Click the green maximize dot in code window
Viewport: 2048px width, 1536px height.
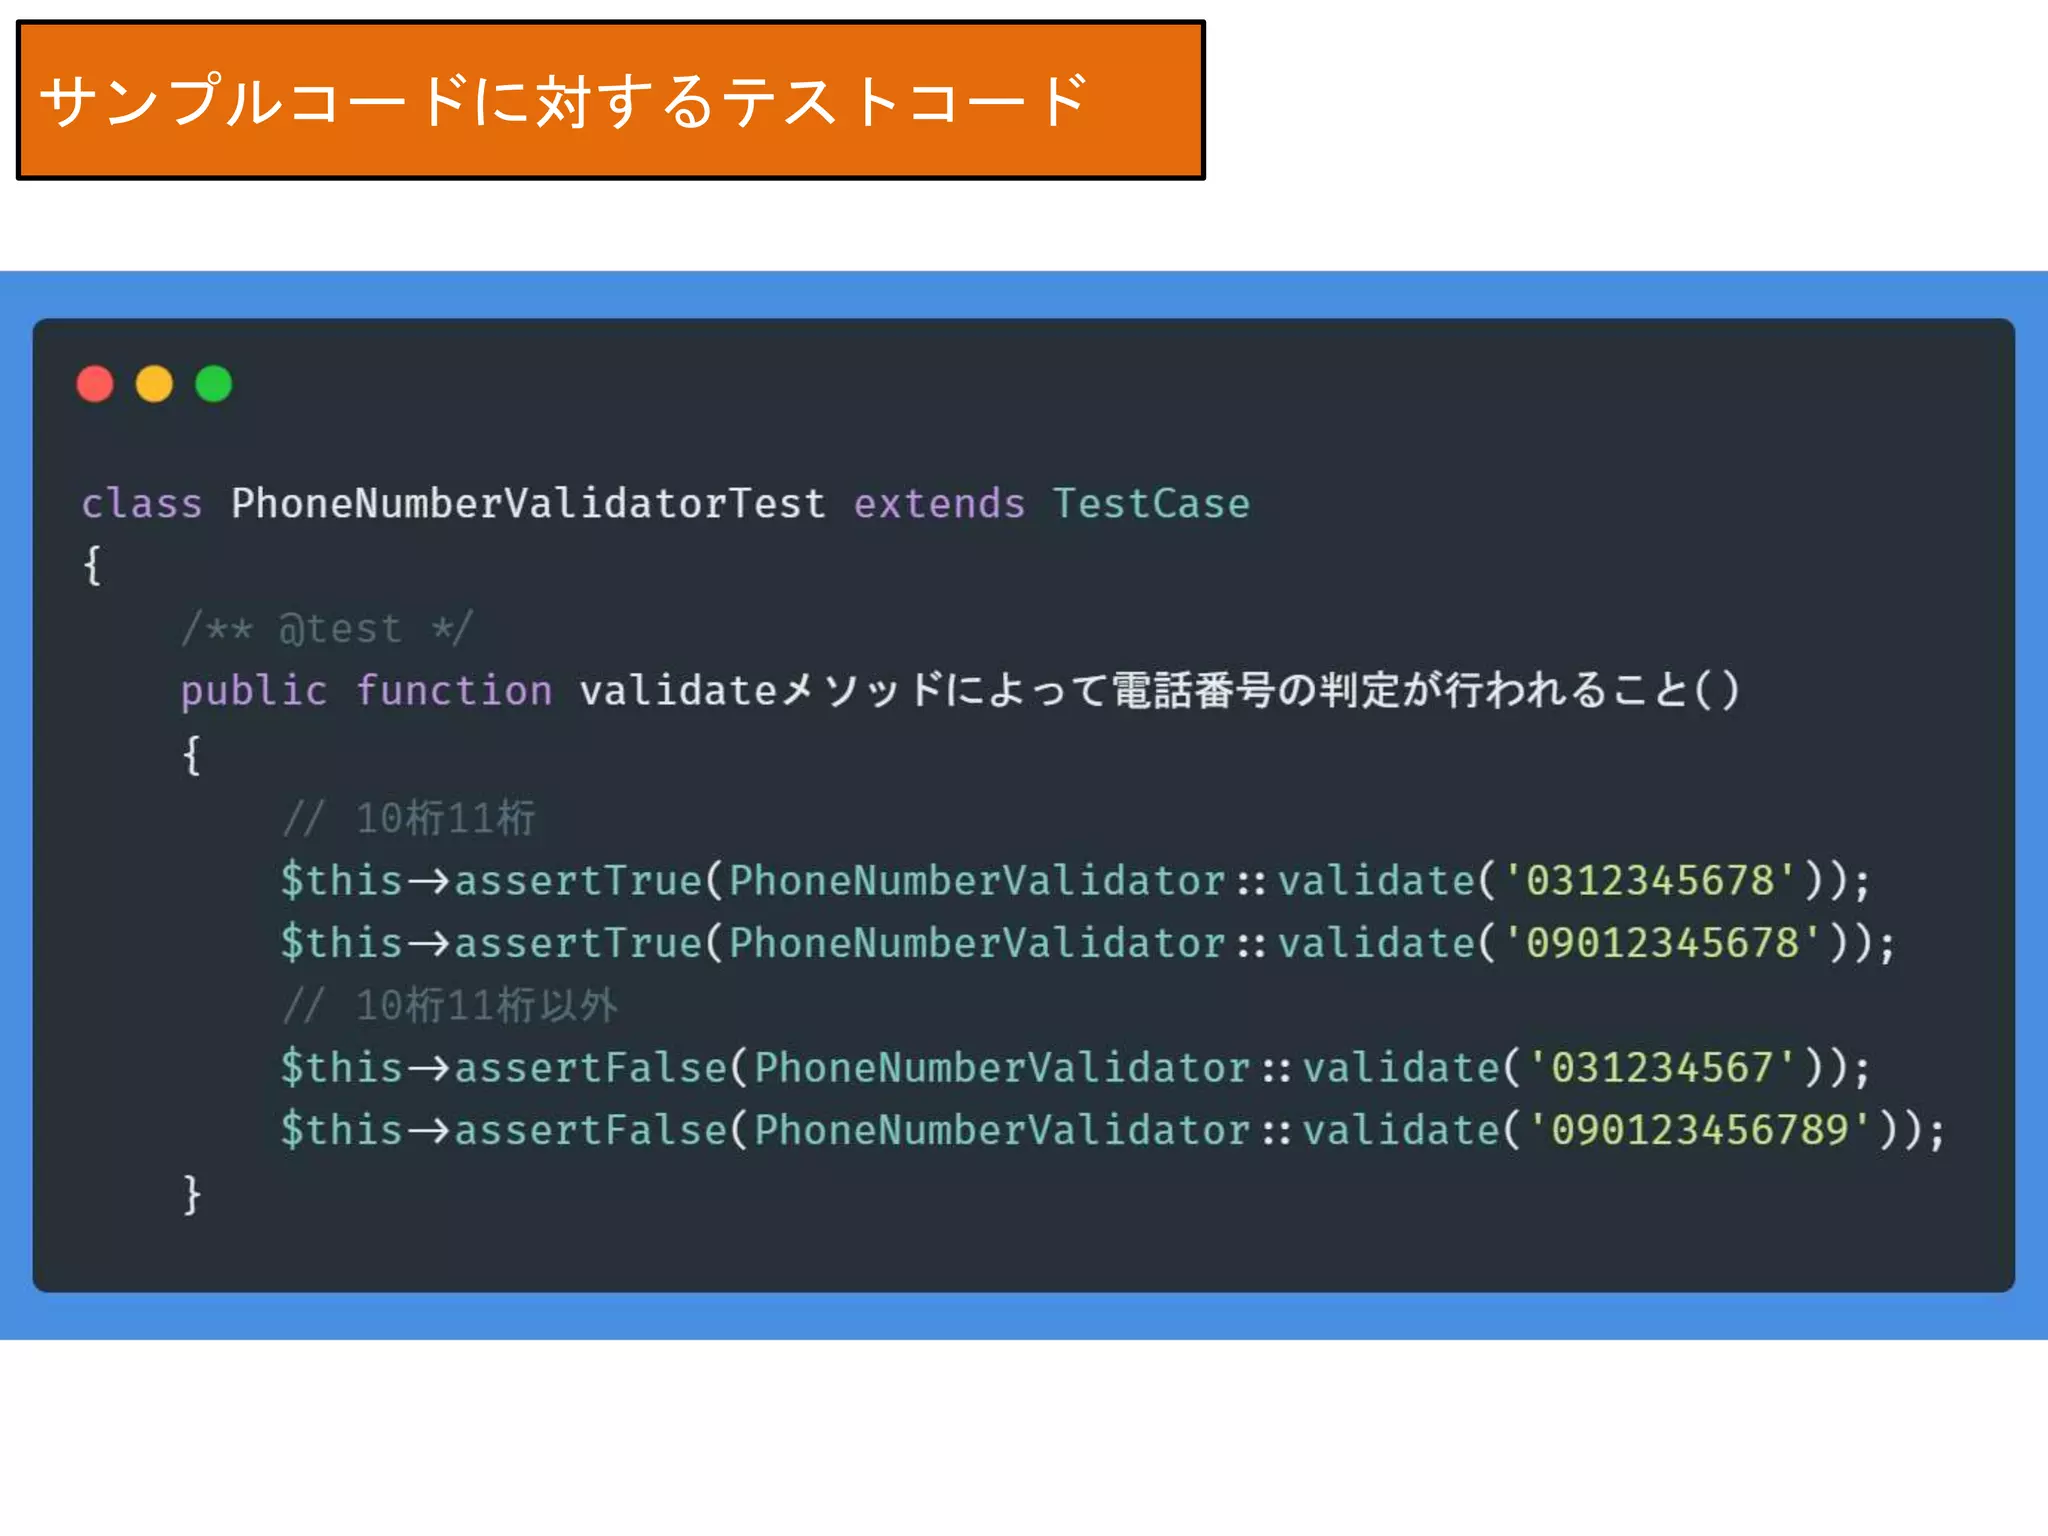pos(213,384)
